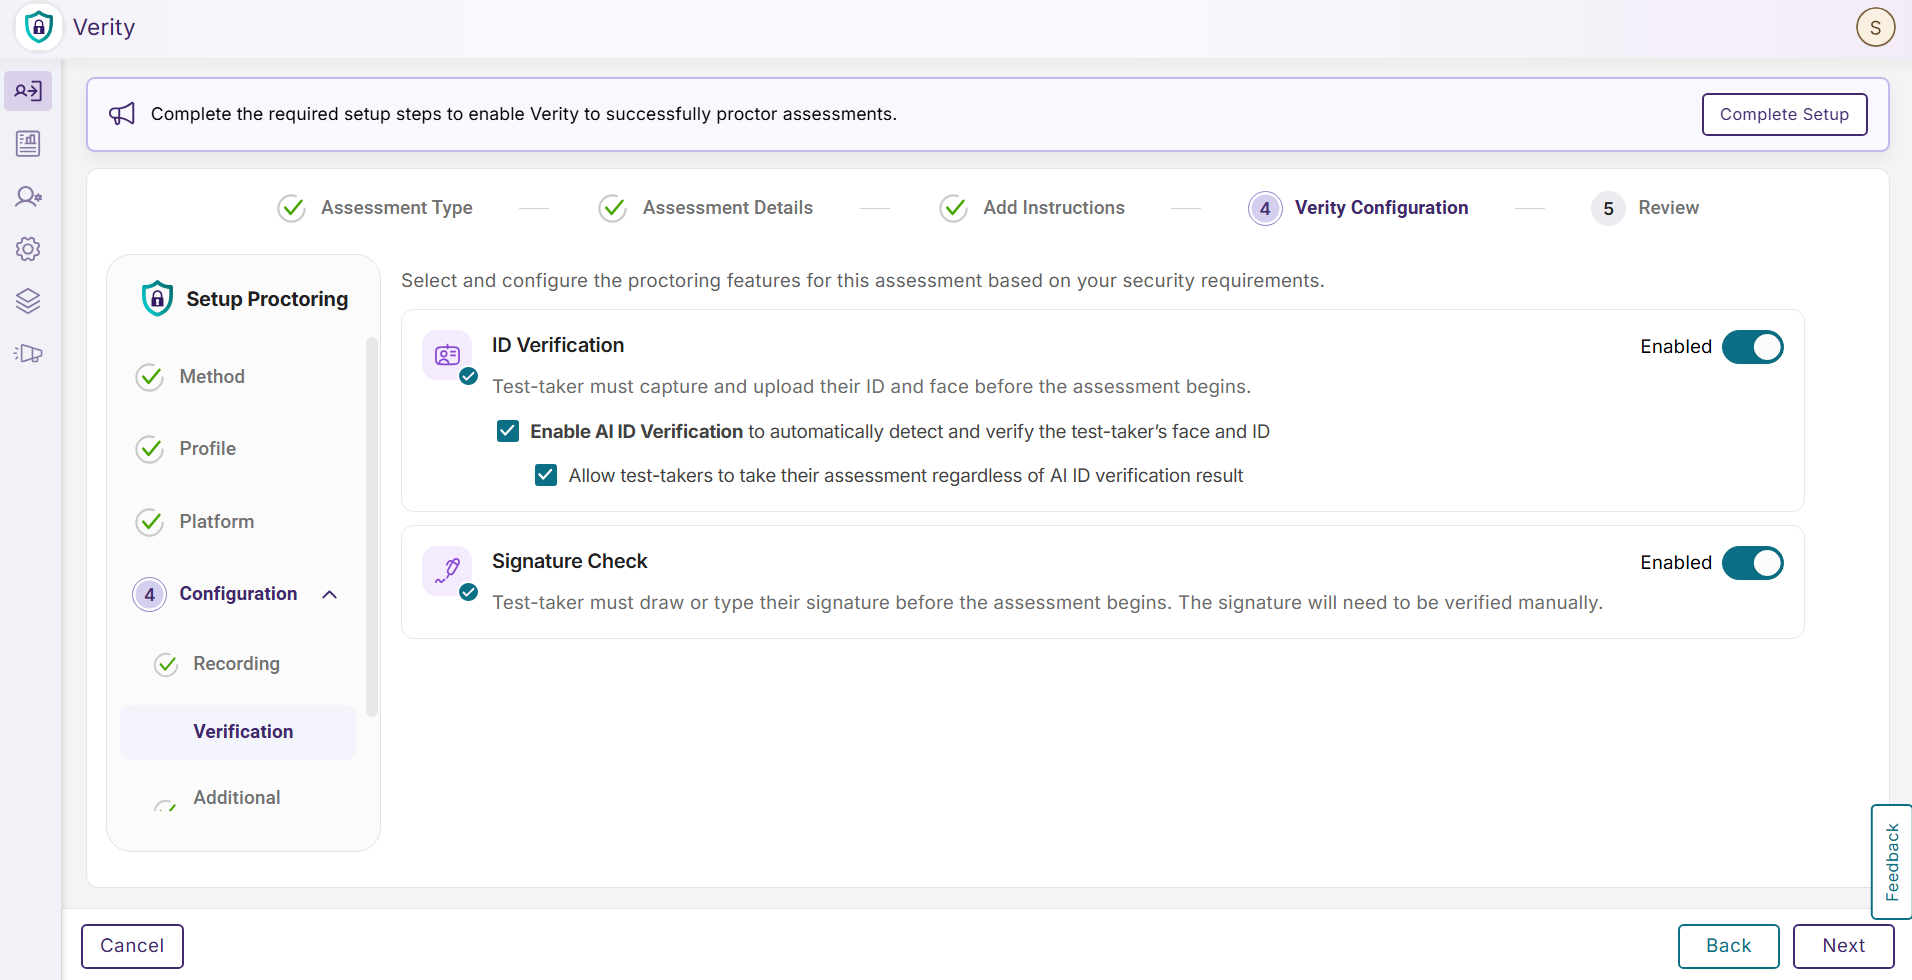Go to Assessment Details step
The image size is (1912, 980).
tap(727, 208)
